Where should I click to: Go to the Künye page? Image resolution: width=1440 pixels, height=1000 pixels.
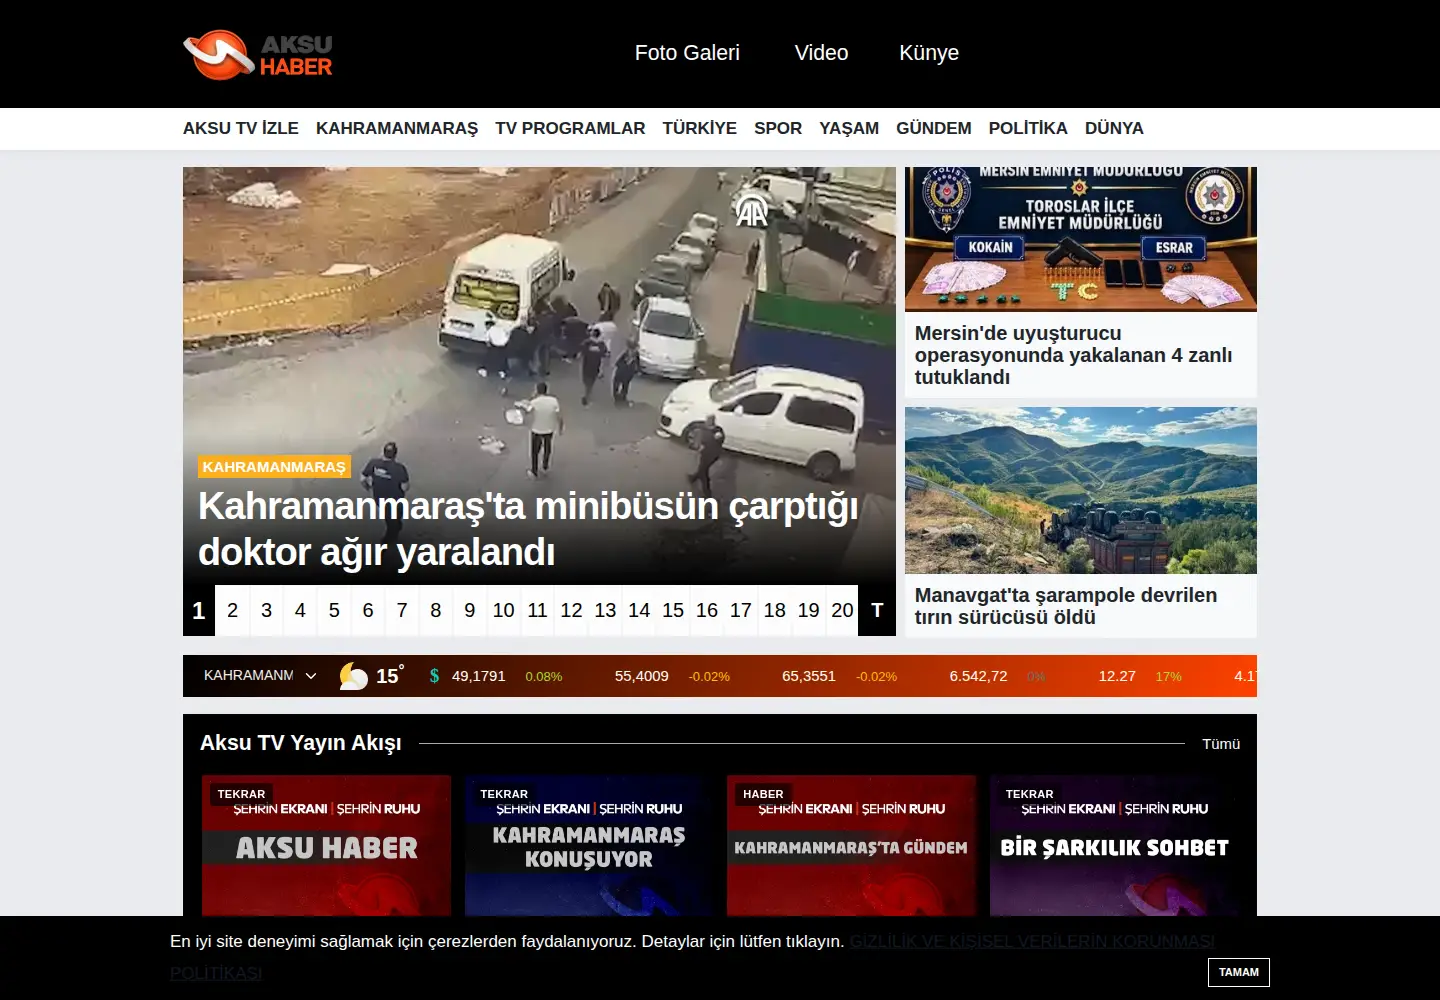pos(929,53)
